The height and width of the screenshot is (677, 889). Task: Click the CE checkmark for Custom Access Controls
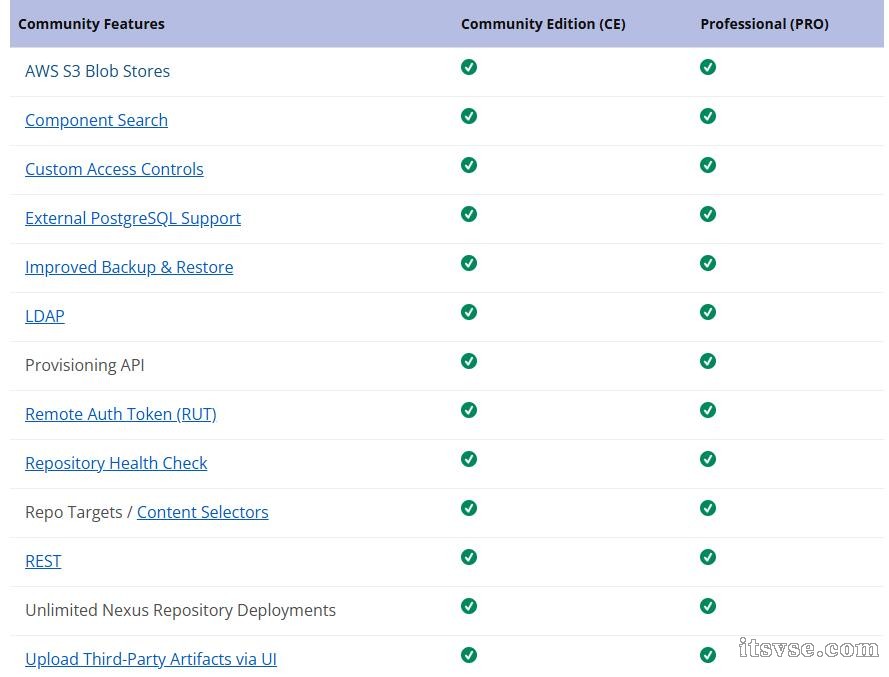point(469,165)
